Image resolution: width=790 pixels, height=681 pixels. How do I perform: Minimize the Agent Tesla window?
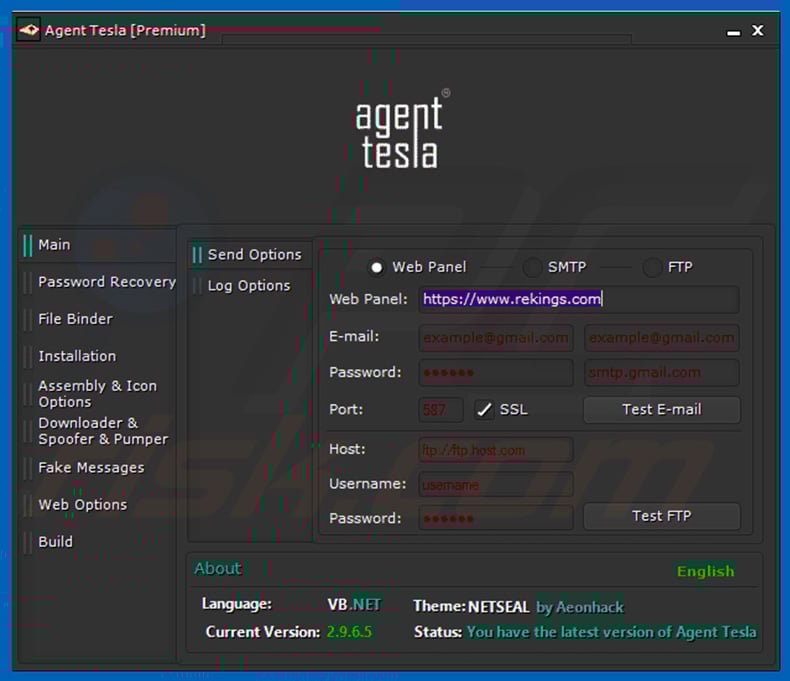734,32
